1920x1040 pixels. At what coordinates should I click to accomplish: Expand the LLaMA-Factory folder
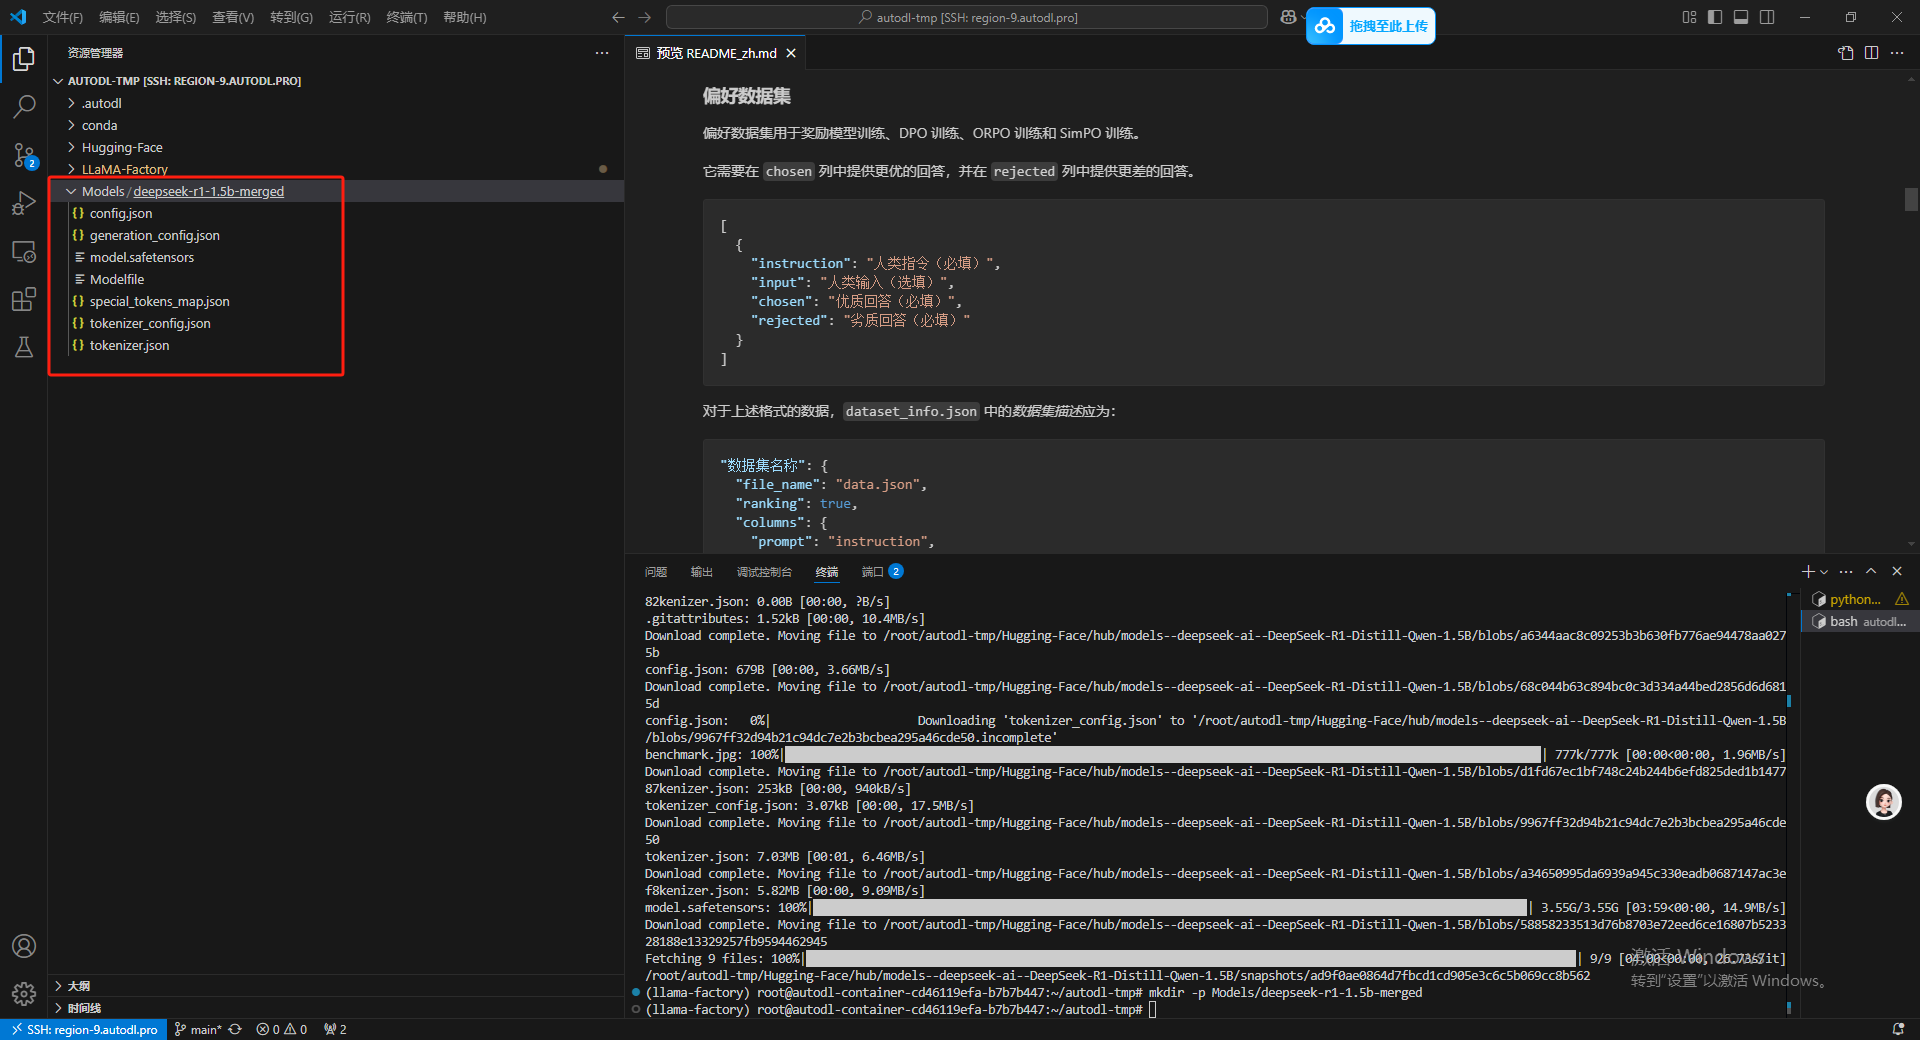[x=336, y=169]
